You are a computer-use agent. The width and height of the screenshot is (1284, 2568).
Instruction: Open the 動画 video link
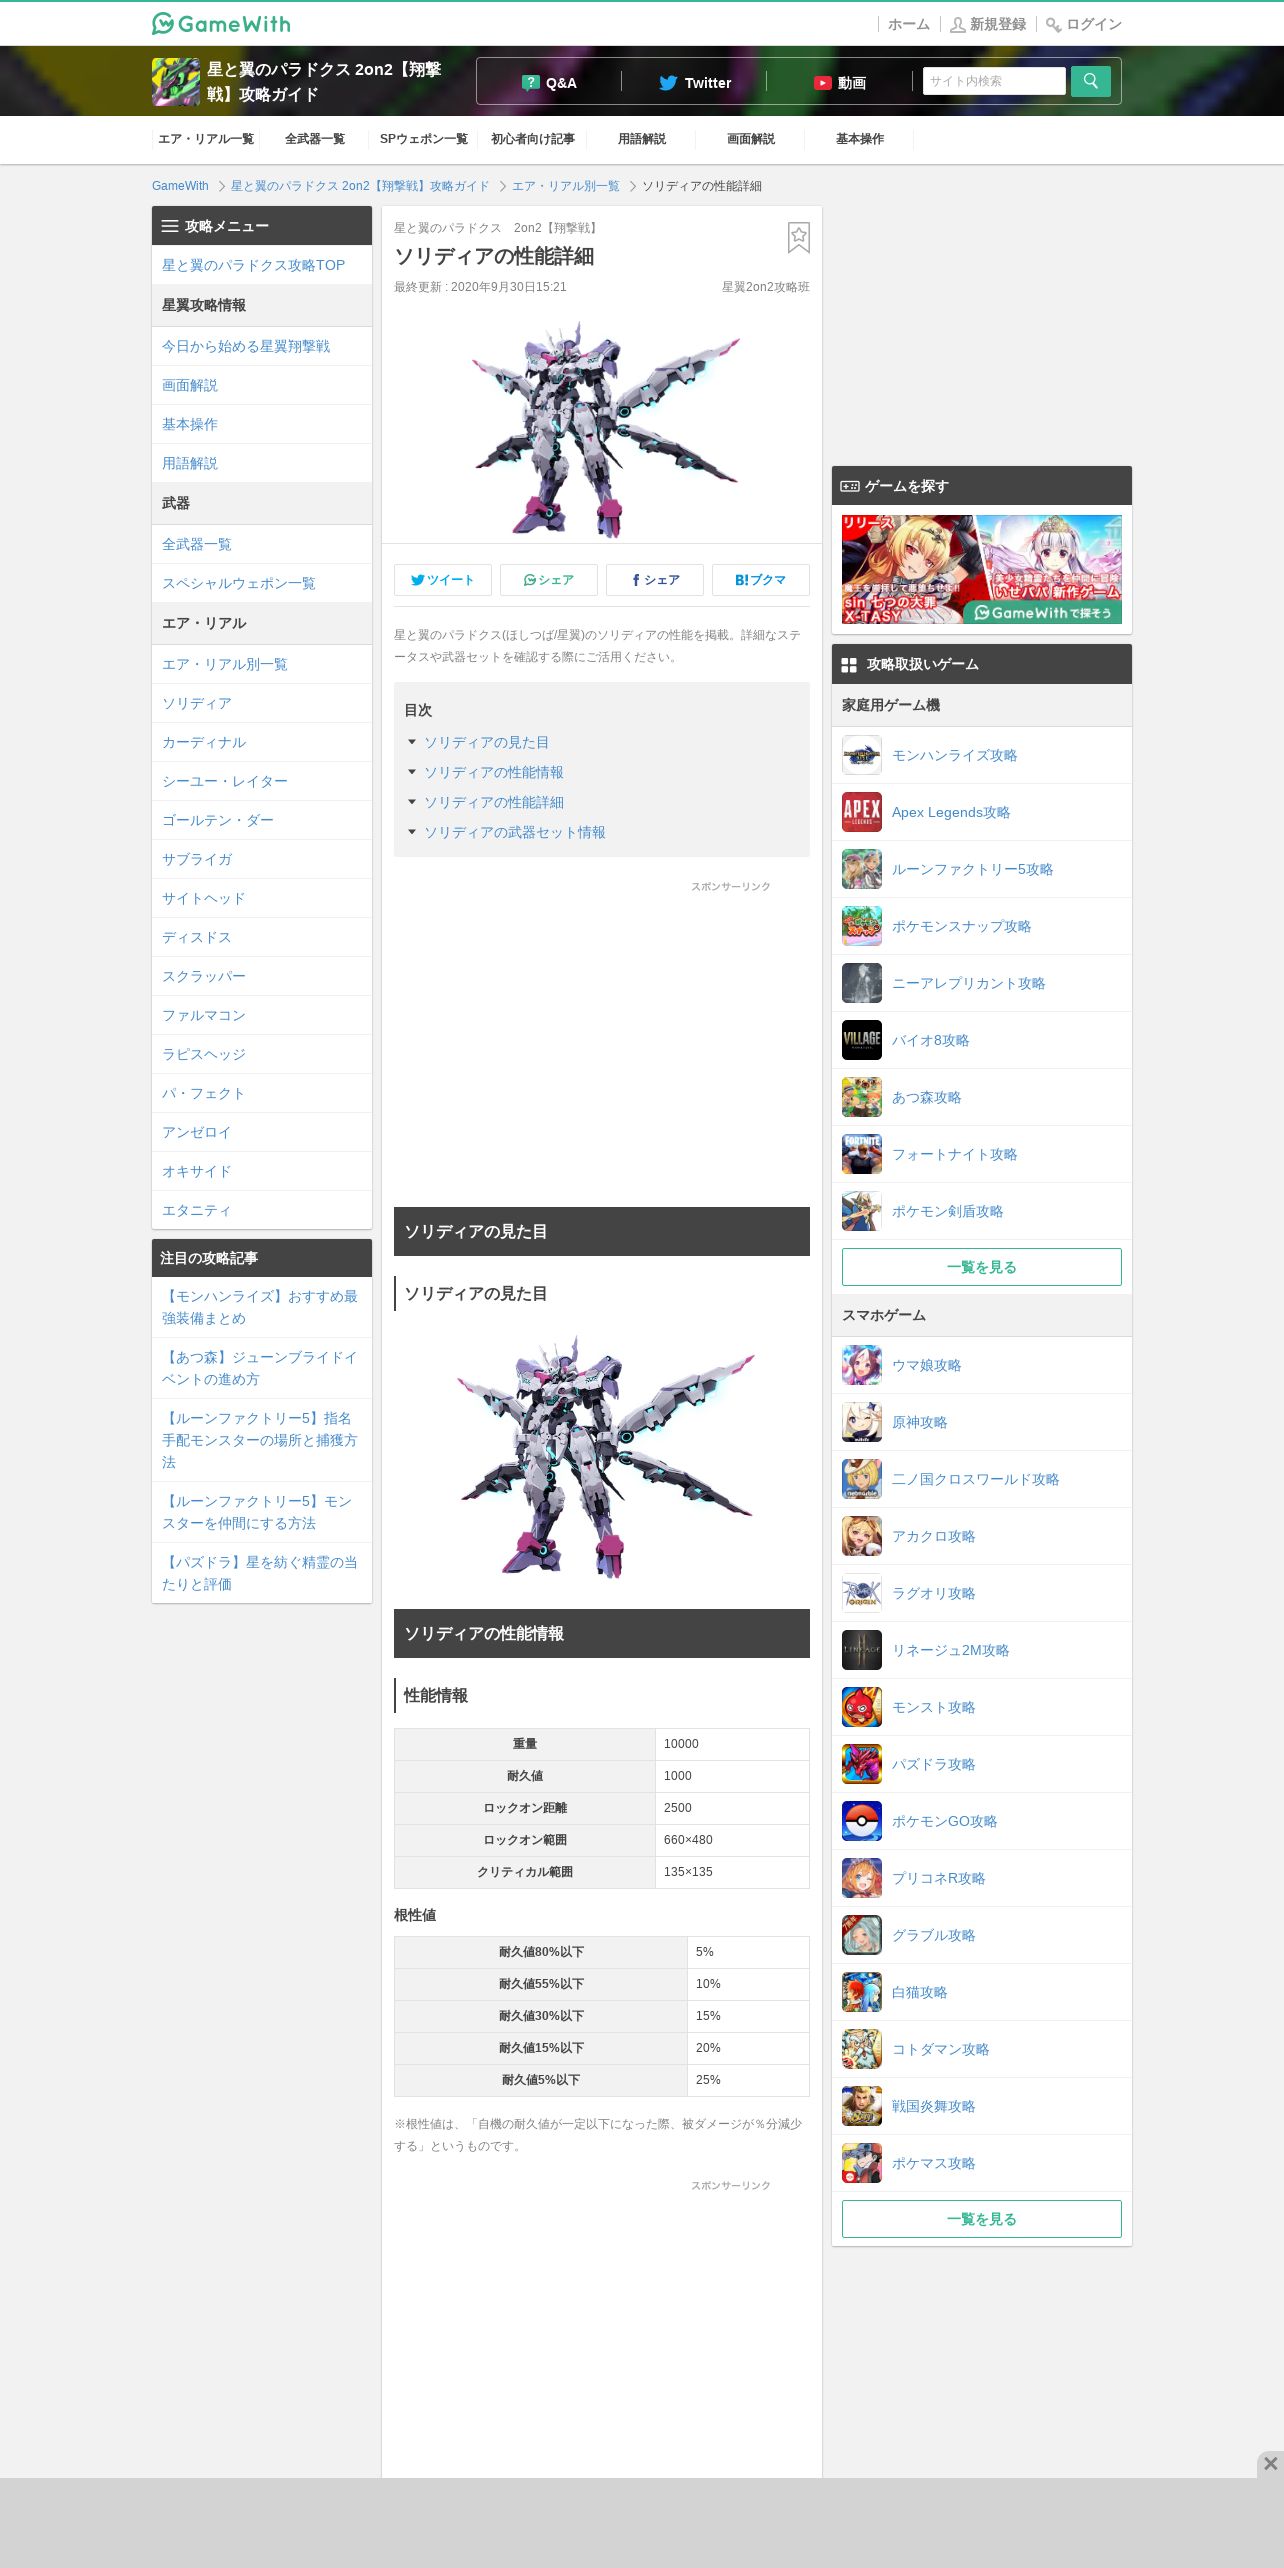pos(839,82)
